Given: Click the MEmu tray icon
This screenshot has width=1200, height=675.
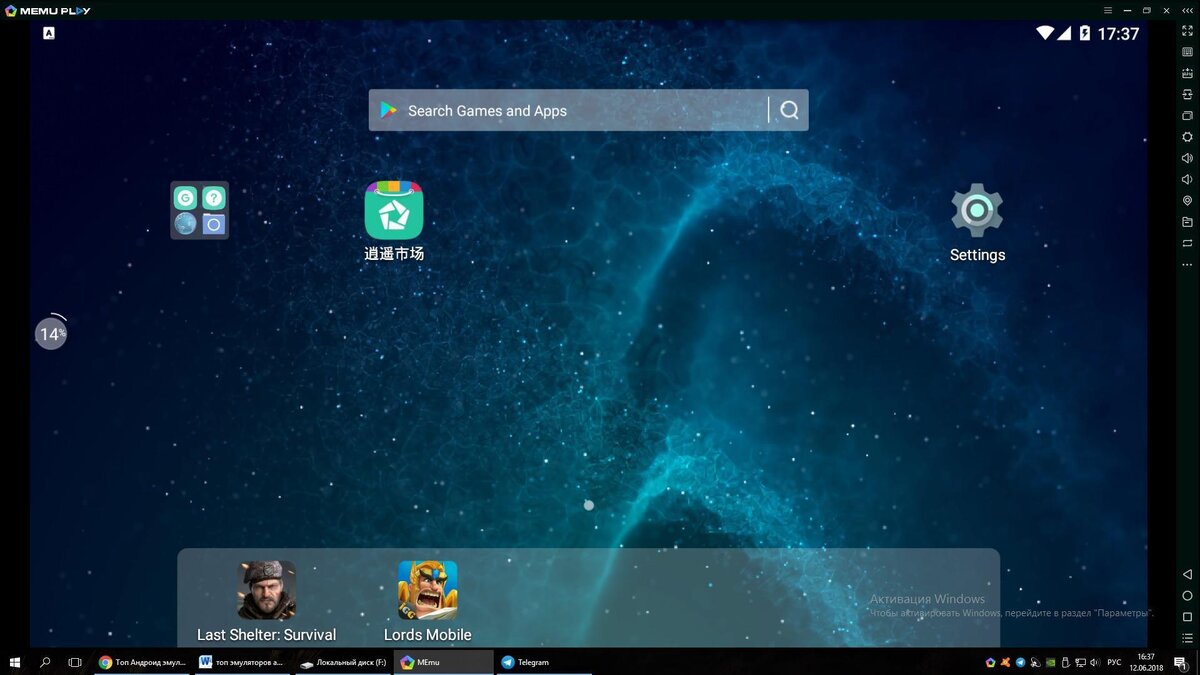Looking at the screenshot, I should tap(990, 662).
